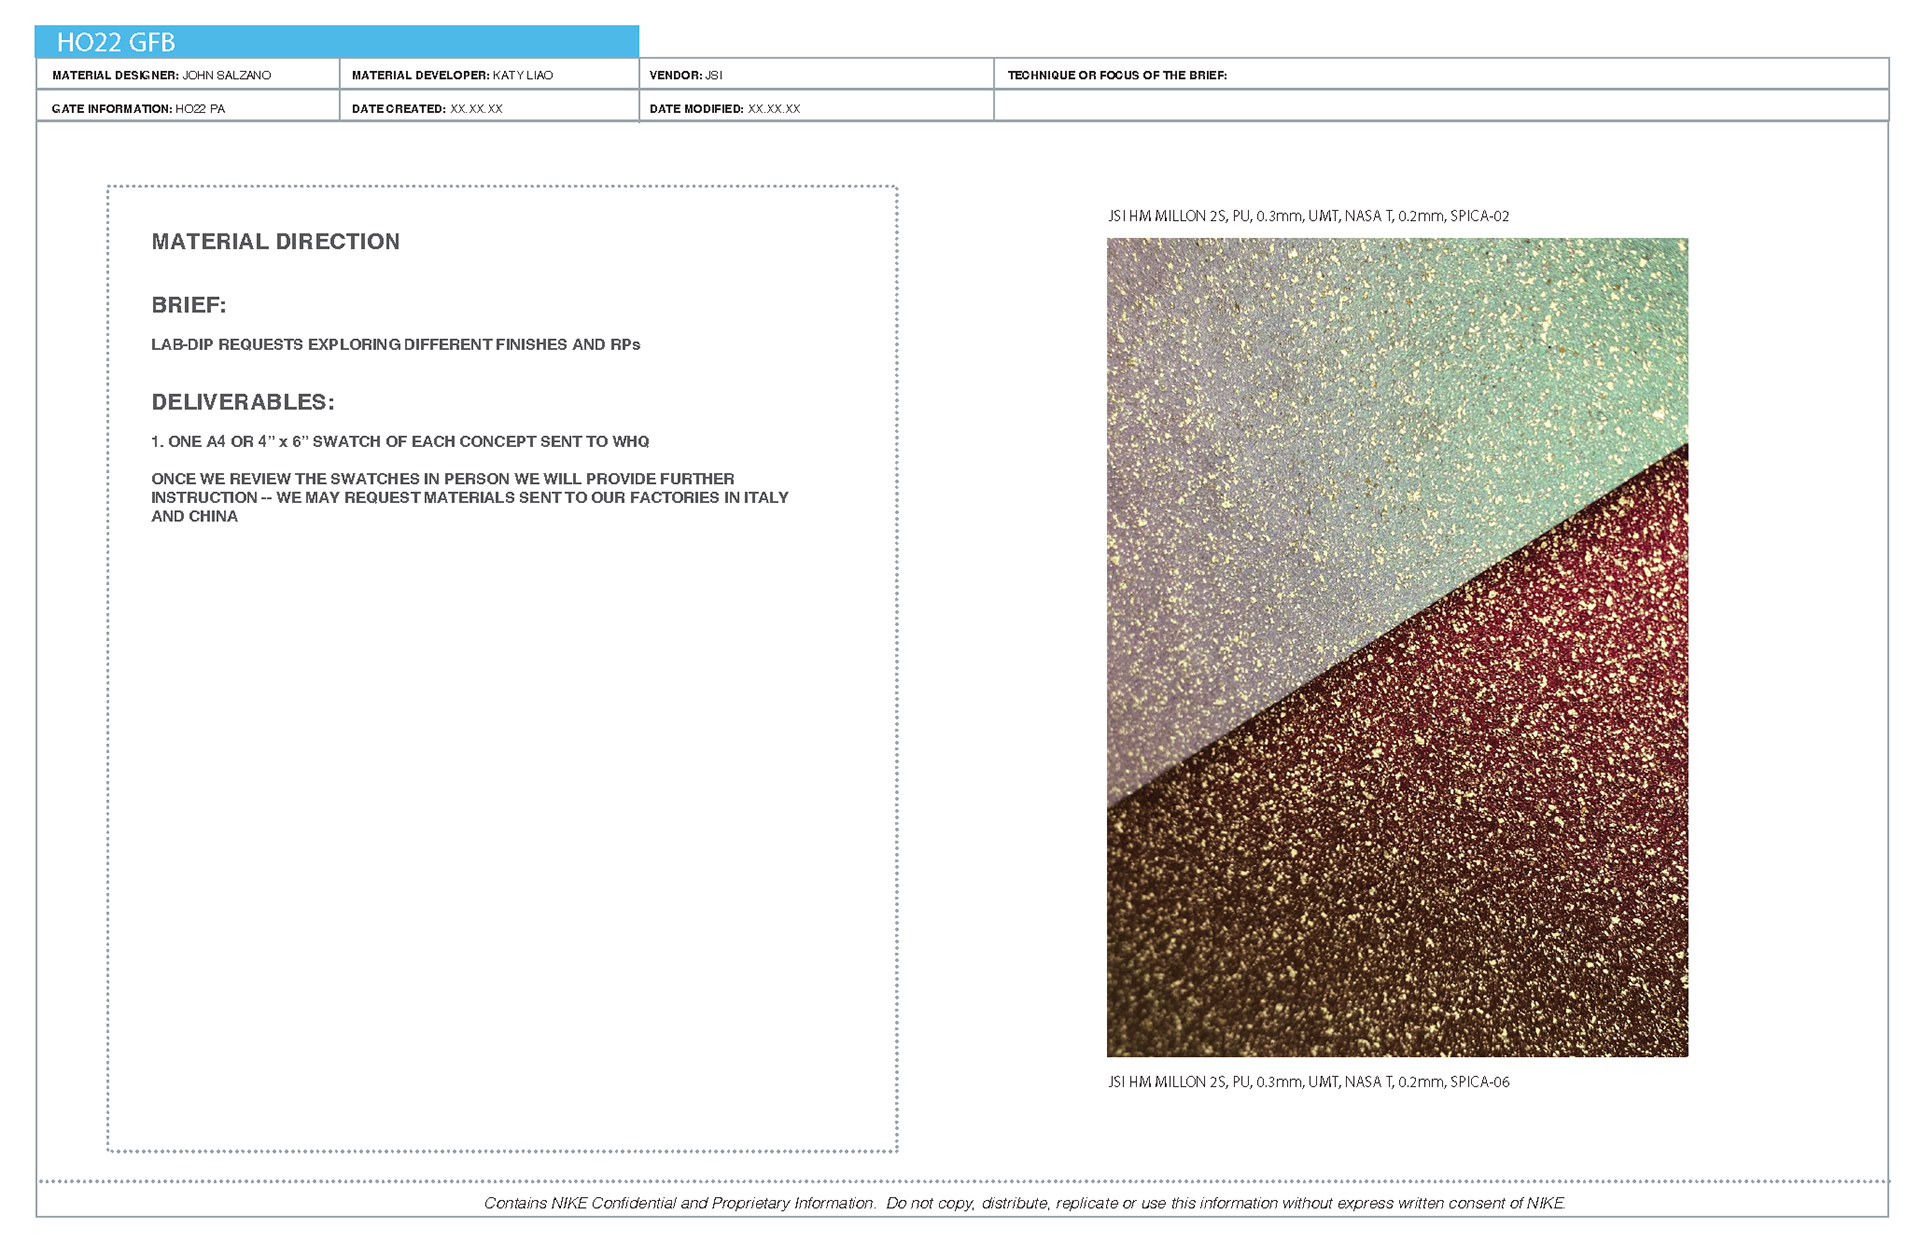This screenshot has height=1242, width=1920.
Task: Click the lab-dip requests brief text
Action: pos(395,344)
